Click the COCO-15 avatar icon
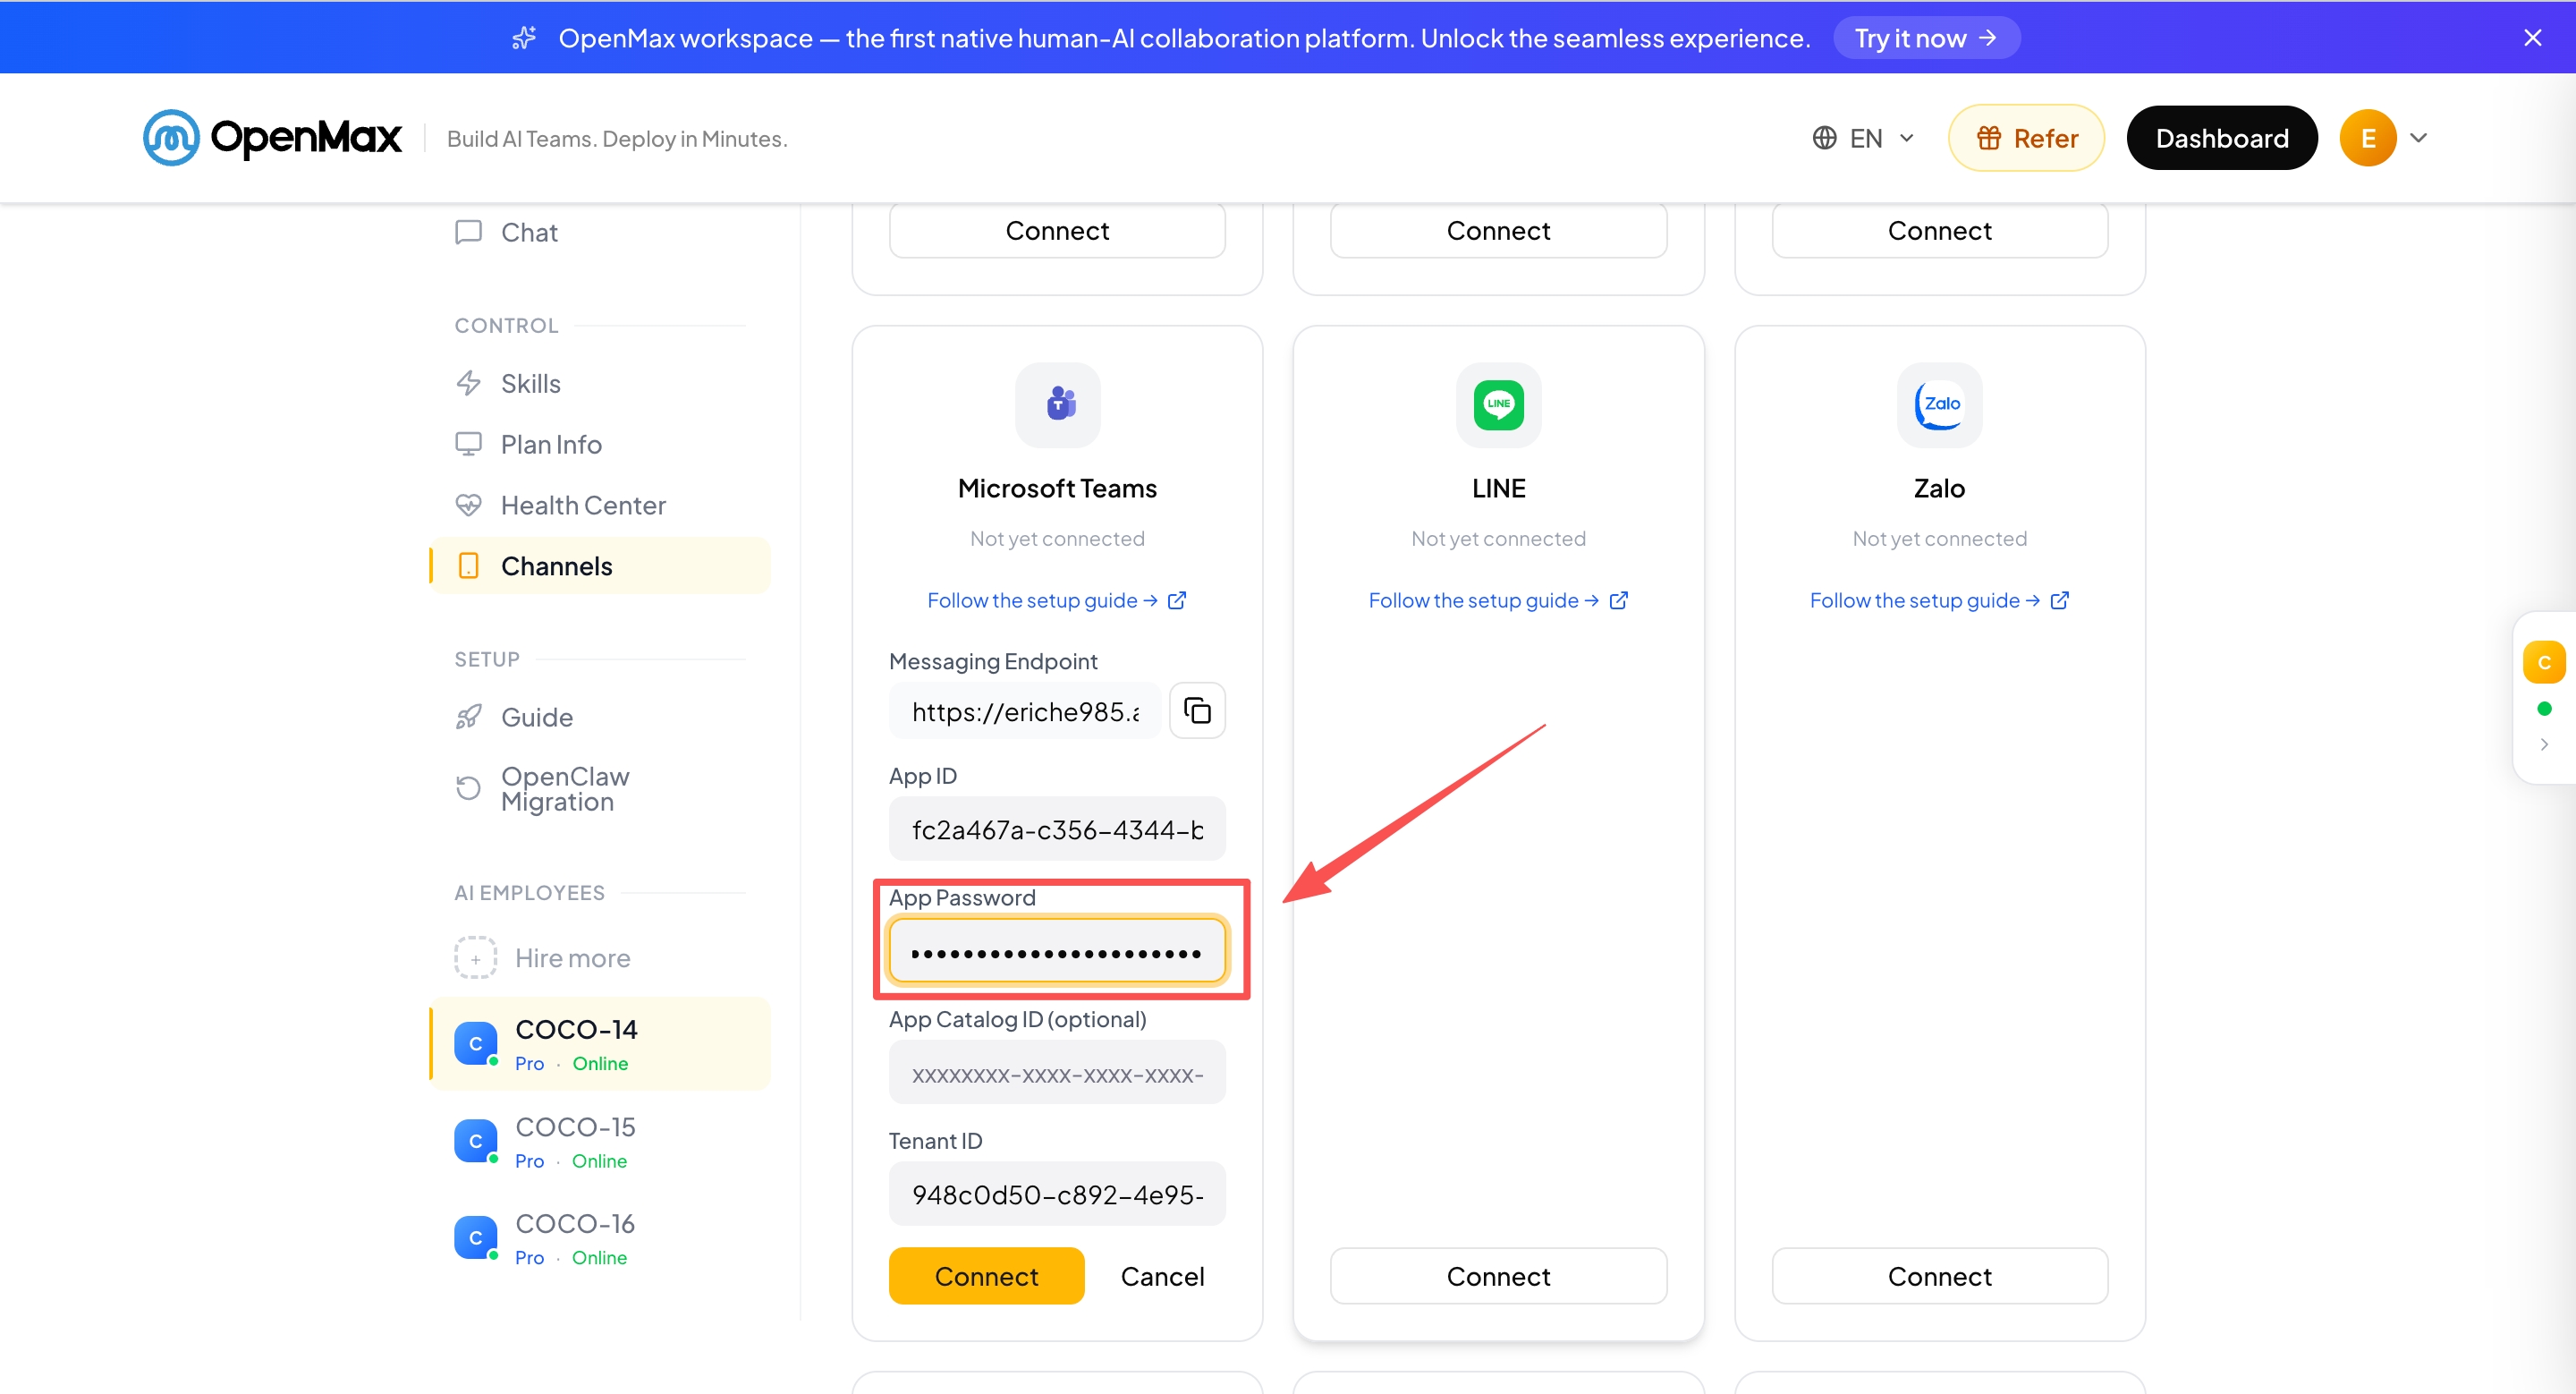 pos(475,1141)
